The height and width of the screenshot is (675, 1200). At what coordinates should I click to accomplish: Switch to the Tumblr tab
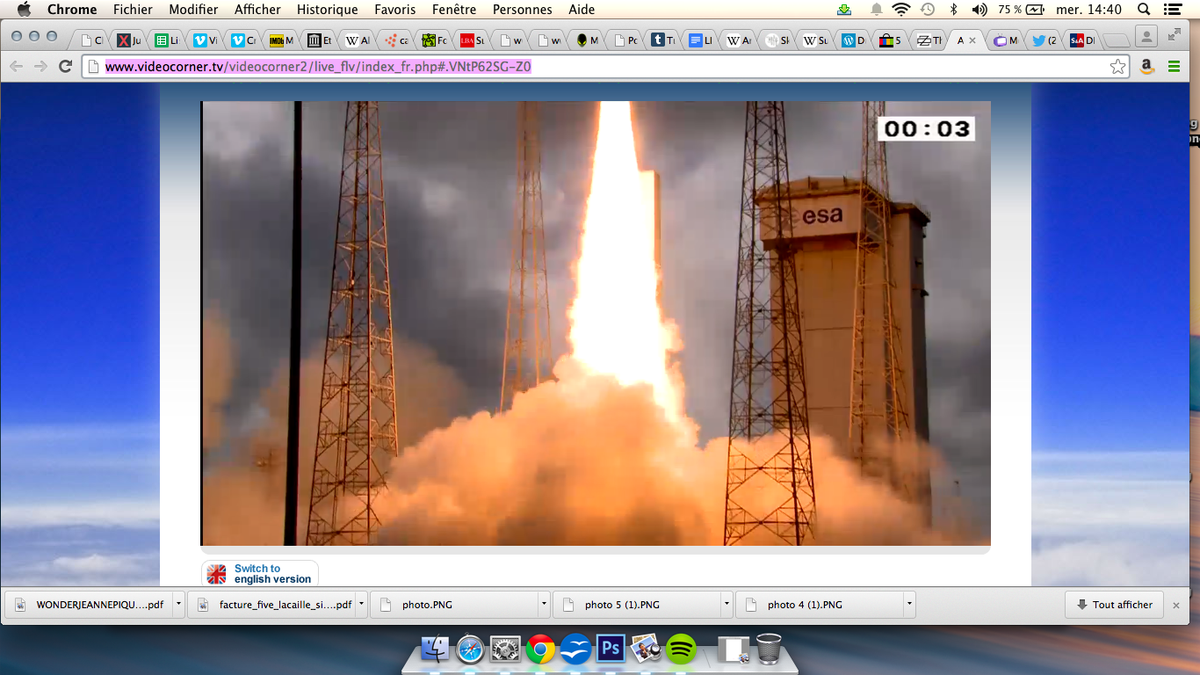(663, 40)
